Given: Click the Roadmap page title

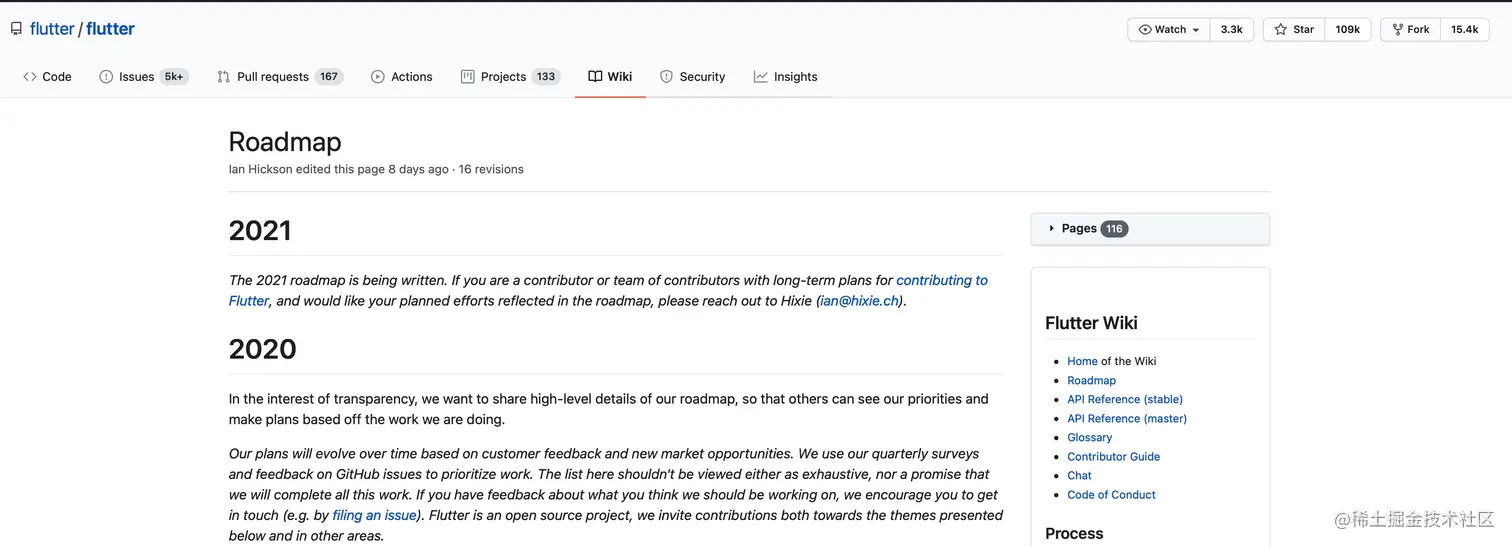Looking at the screenshot, I should pos(285,141).
